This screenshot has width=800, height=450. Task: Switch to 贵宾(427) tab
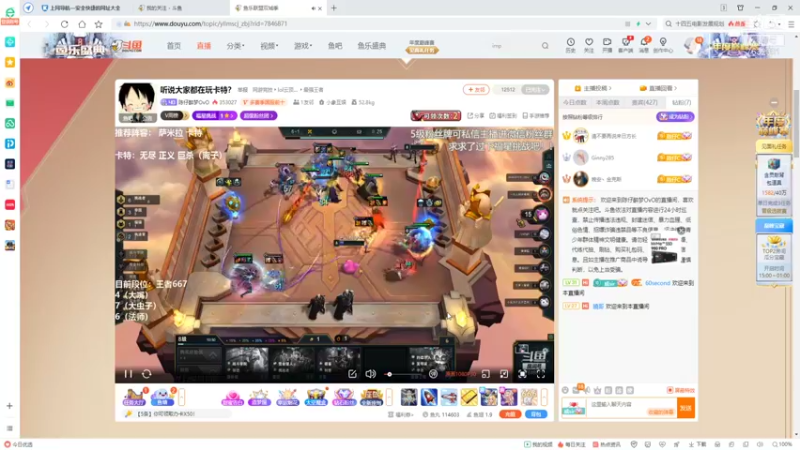pyautogui.click(x=644, y=103)
